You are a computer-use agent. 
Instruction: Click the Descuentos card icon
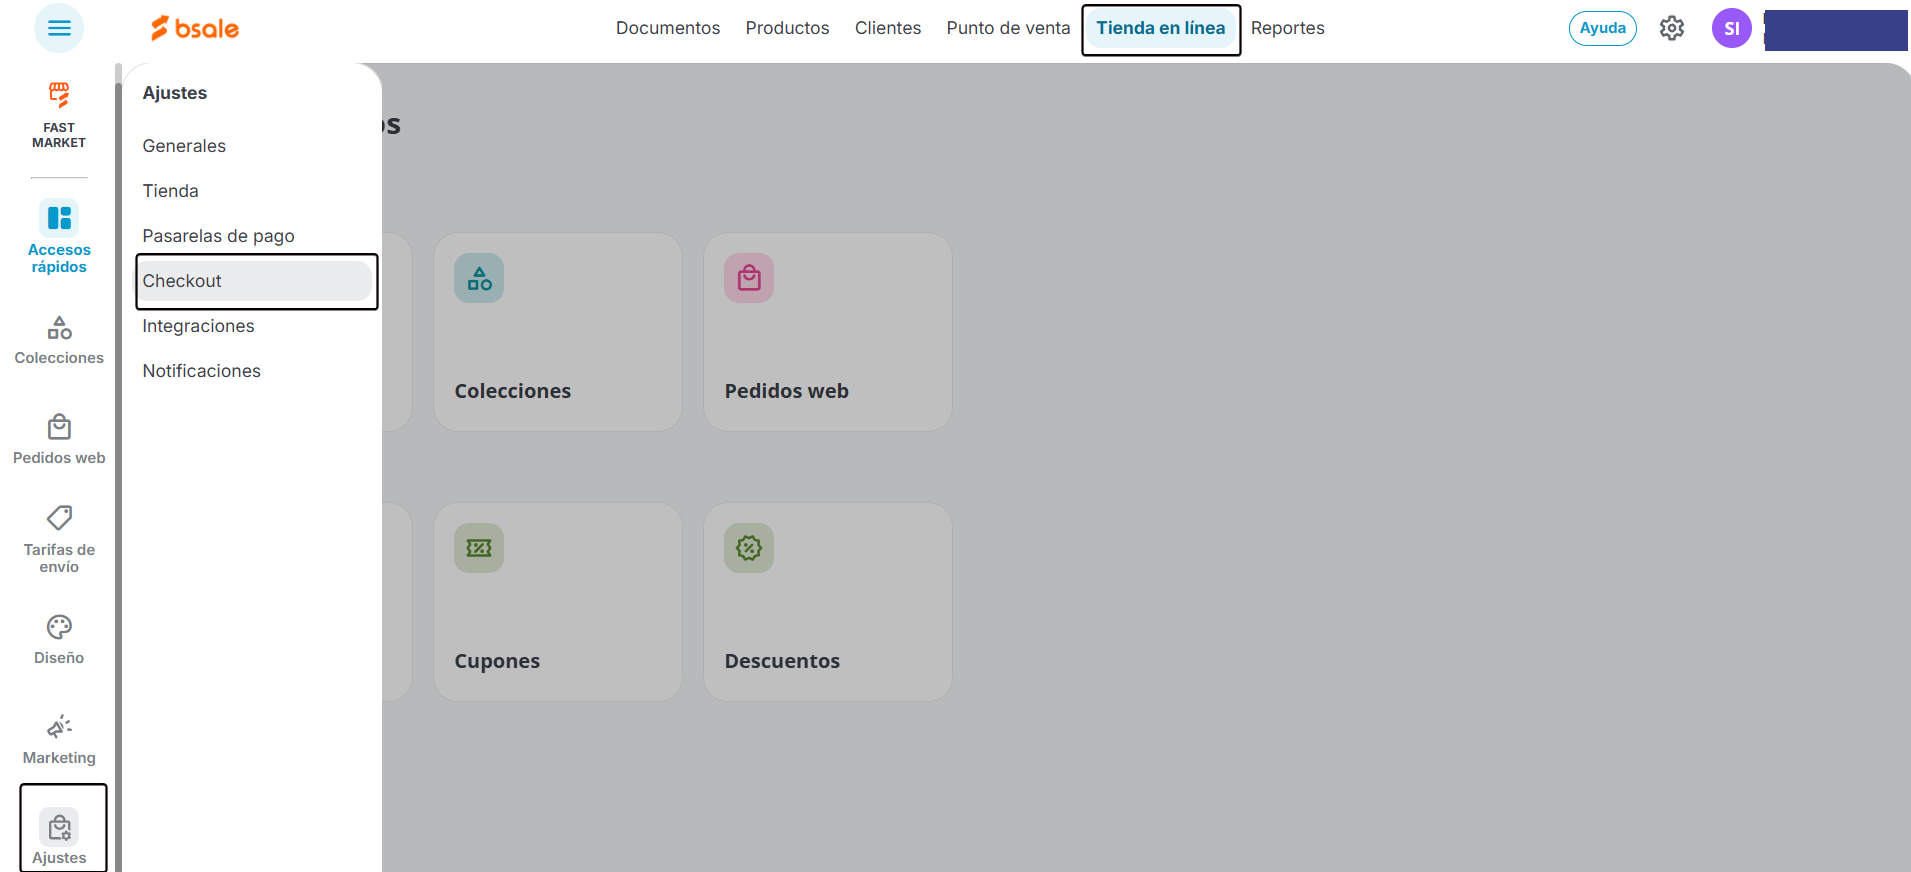coord(749,548)
